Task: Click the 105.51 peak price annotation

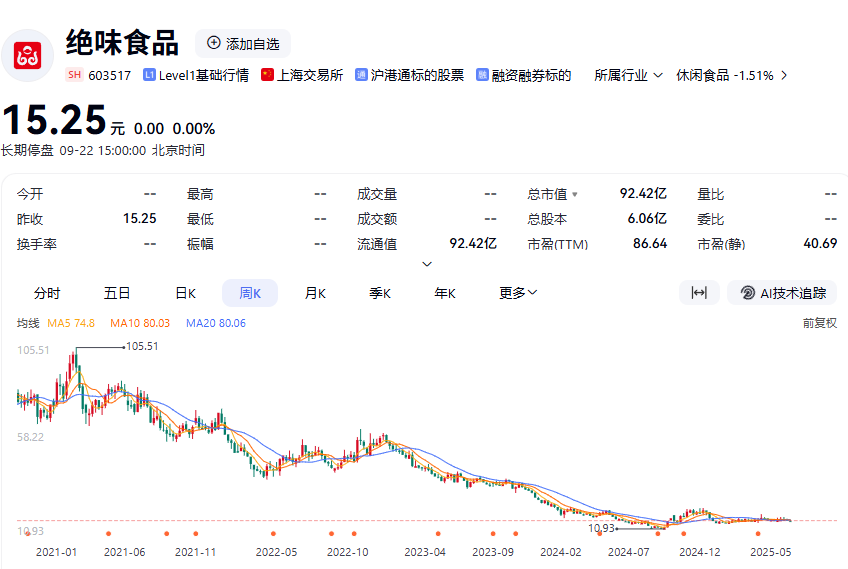Action: click(142, 346)
